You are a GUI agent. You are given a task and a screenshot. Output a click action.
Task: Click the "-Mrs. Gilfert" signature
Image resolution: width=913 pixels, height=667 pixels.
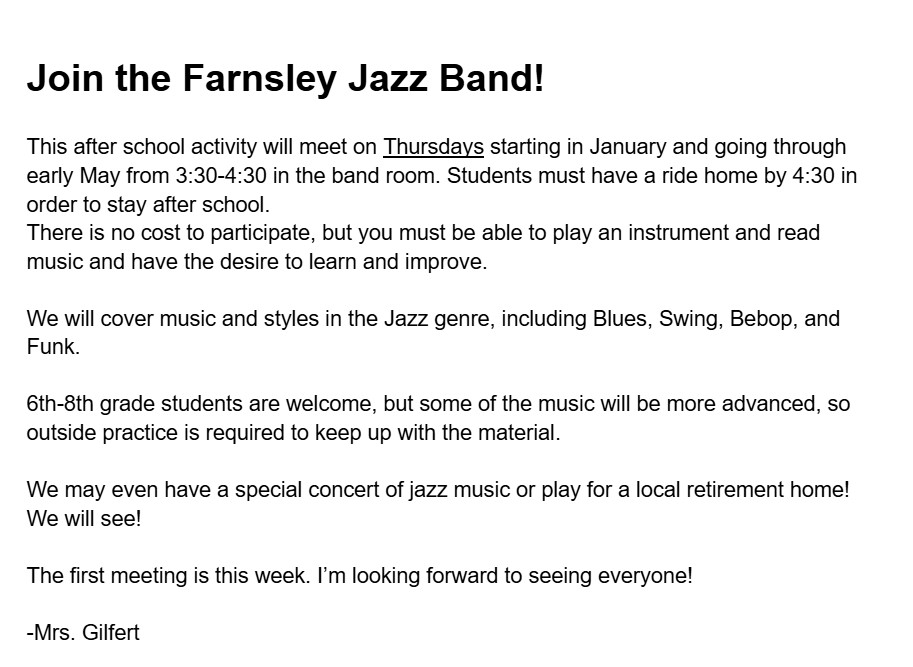[83, 632]
